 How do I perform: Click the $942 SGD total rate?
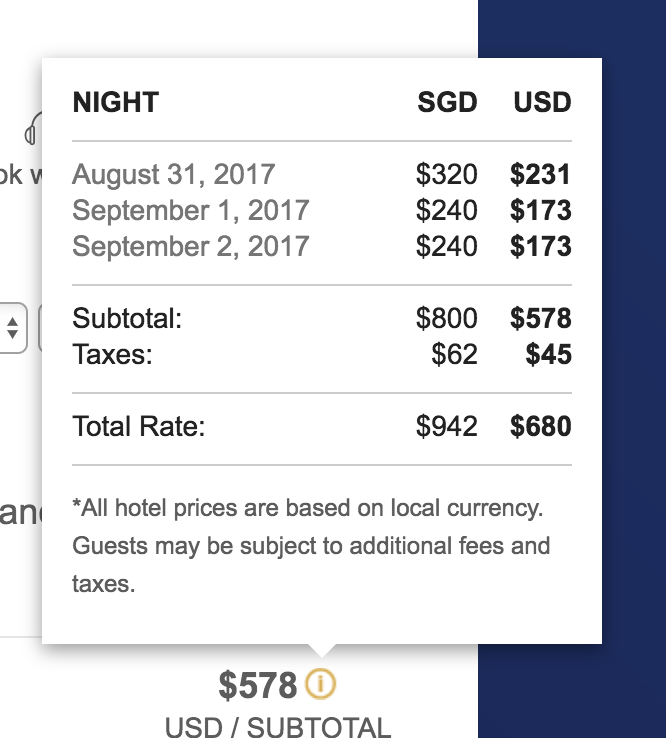click(x=447, y=426)
